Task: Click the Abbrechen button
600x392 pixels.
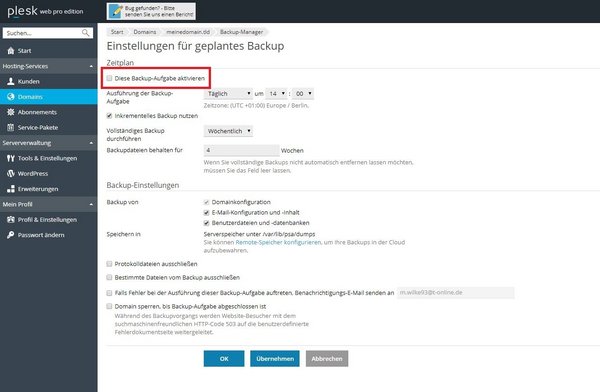Action: pos(327,359)
